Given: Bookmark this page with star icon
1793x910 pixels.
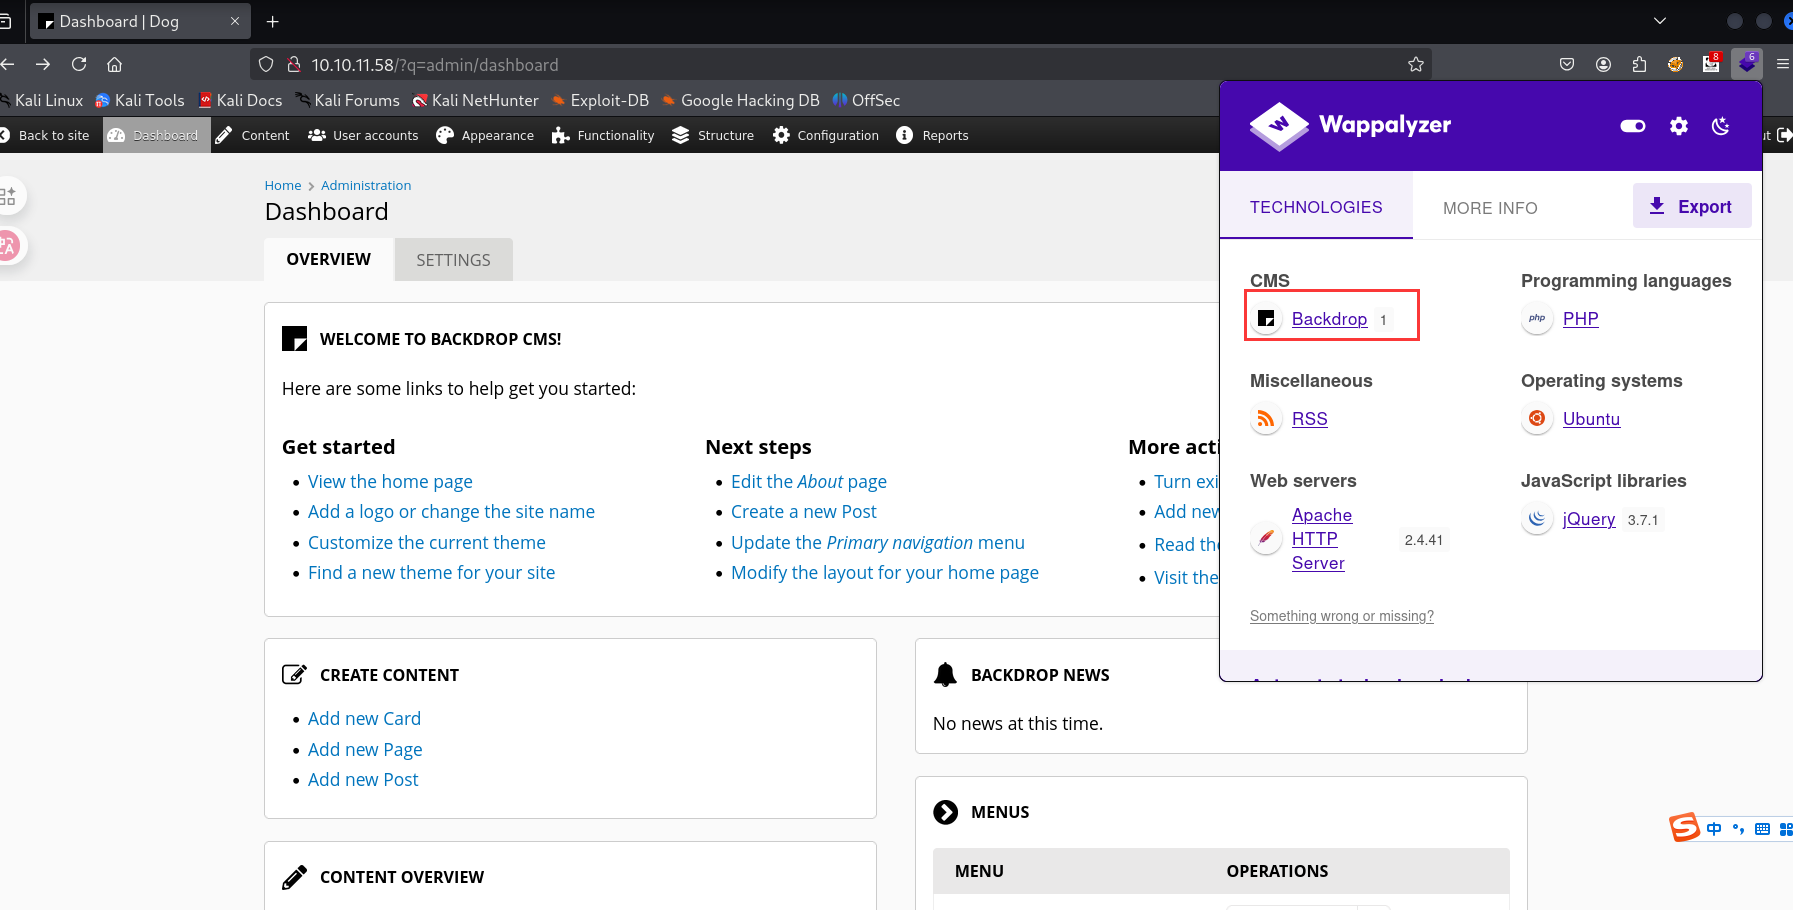Looking at the screenshot, I should click(x=1415, y=65).
